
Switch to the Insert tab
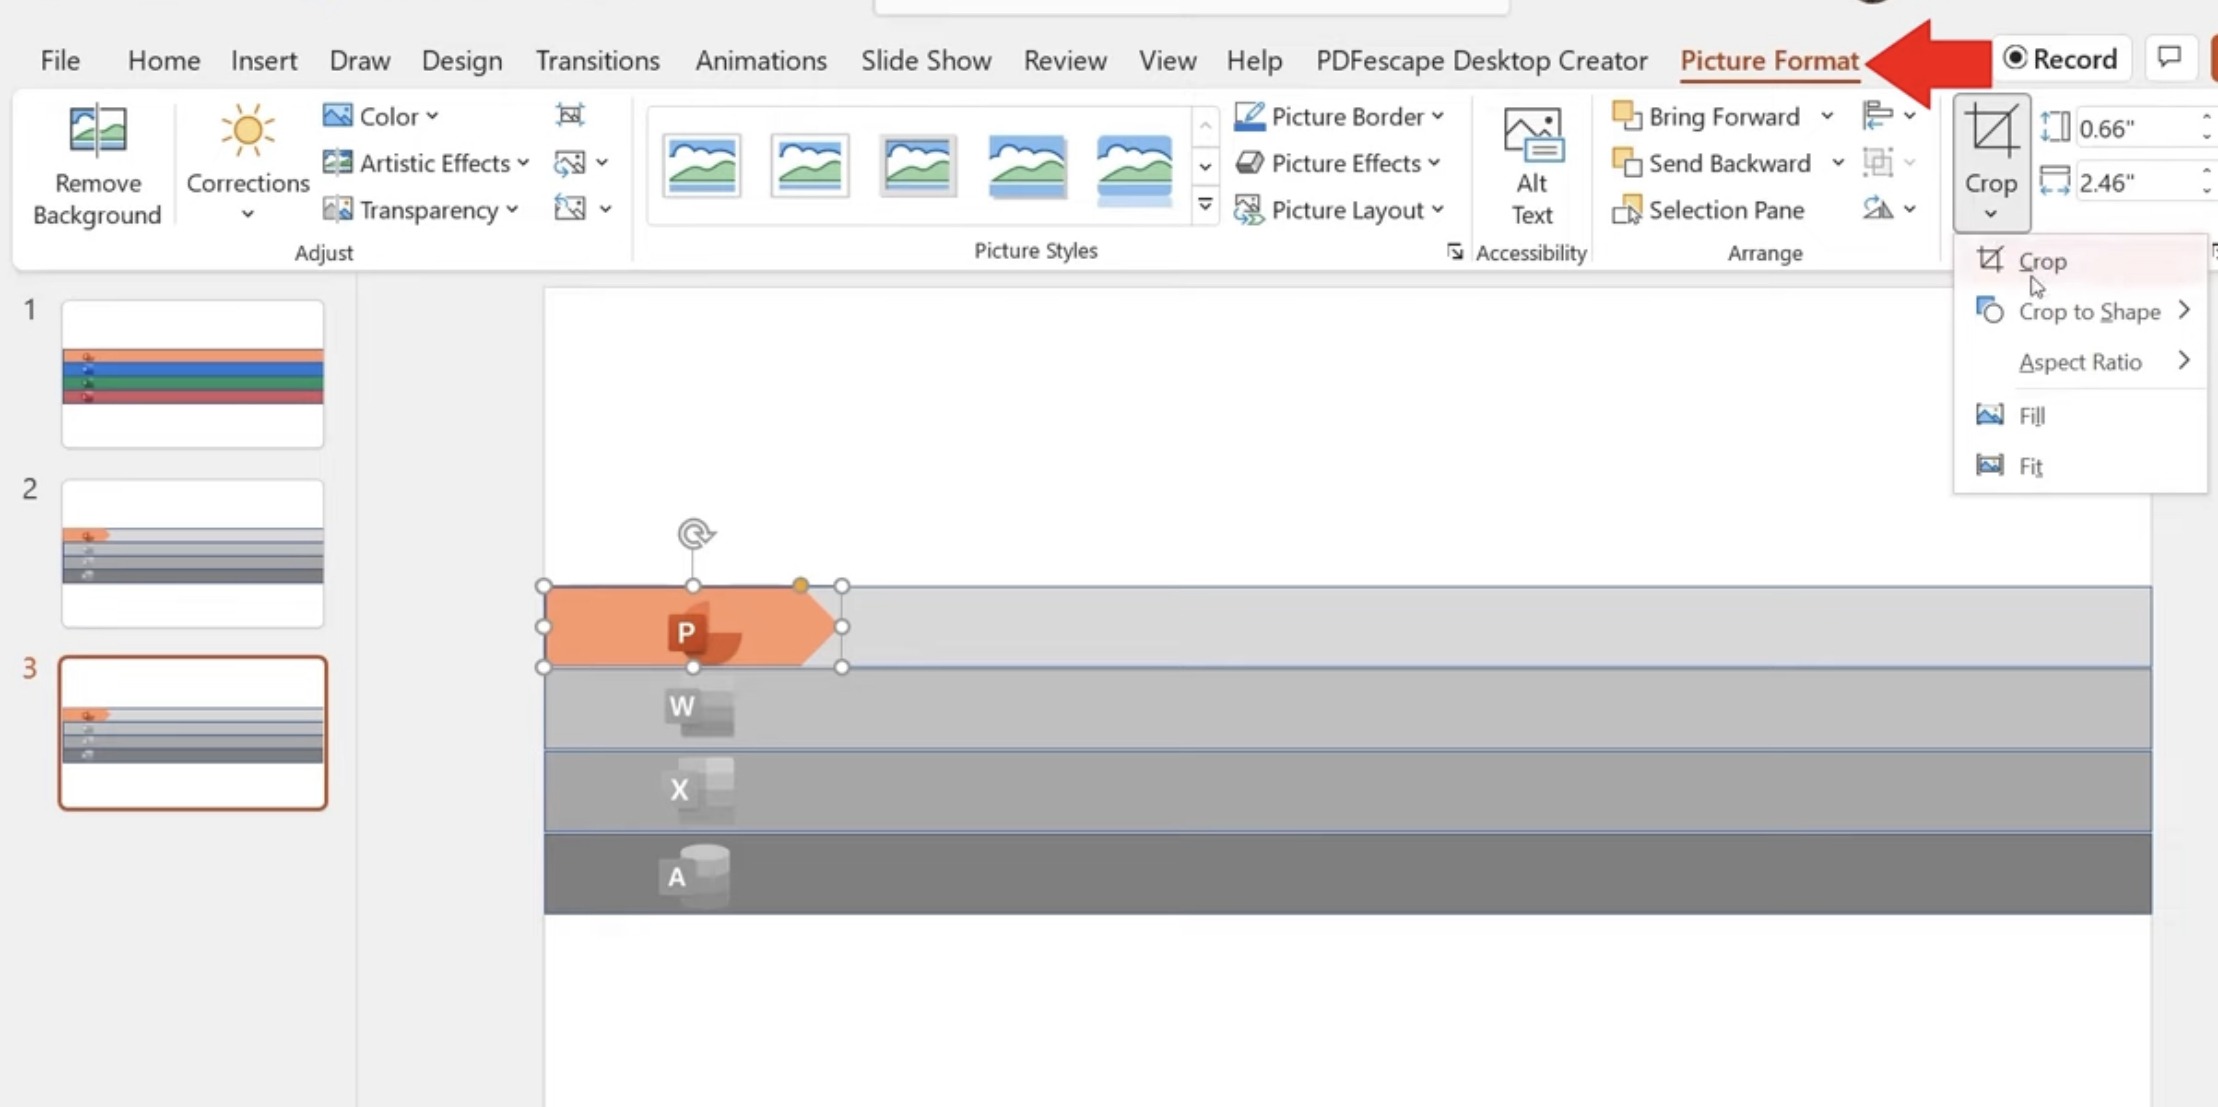(x=264, y=60)
